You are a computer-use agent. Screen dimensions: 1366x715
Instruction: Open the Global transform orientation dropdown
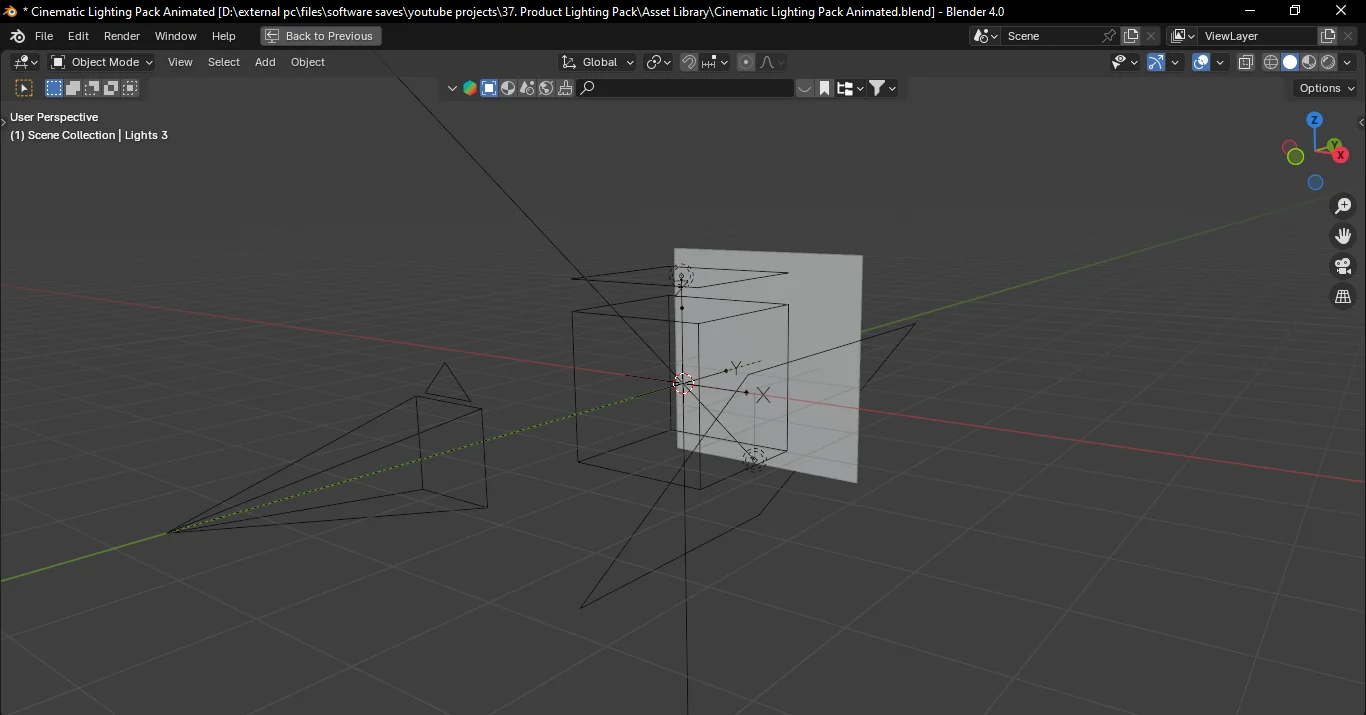pos(597,62)
